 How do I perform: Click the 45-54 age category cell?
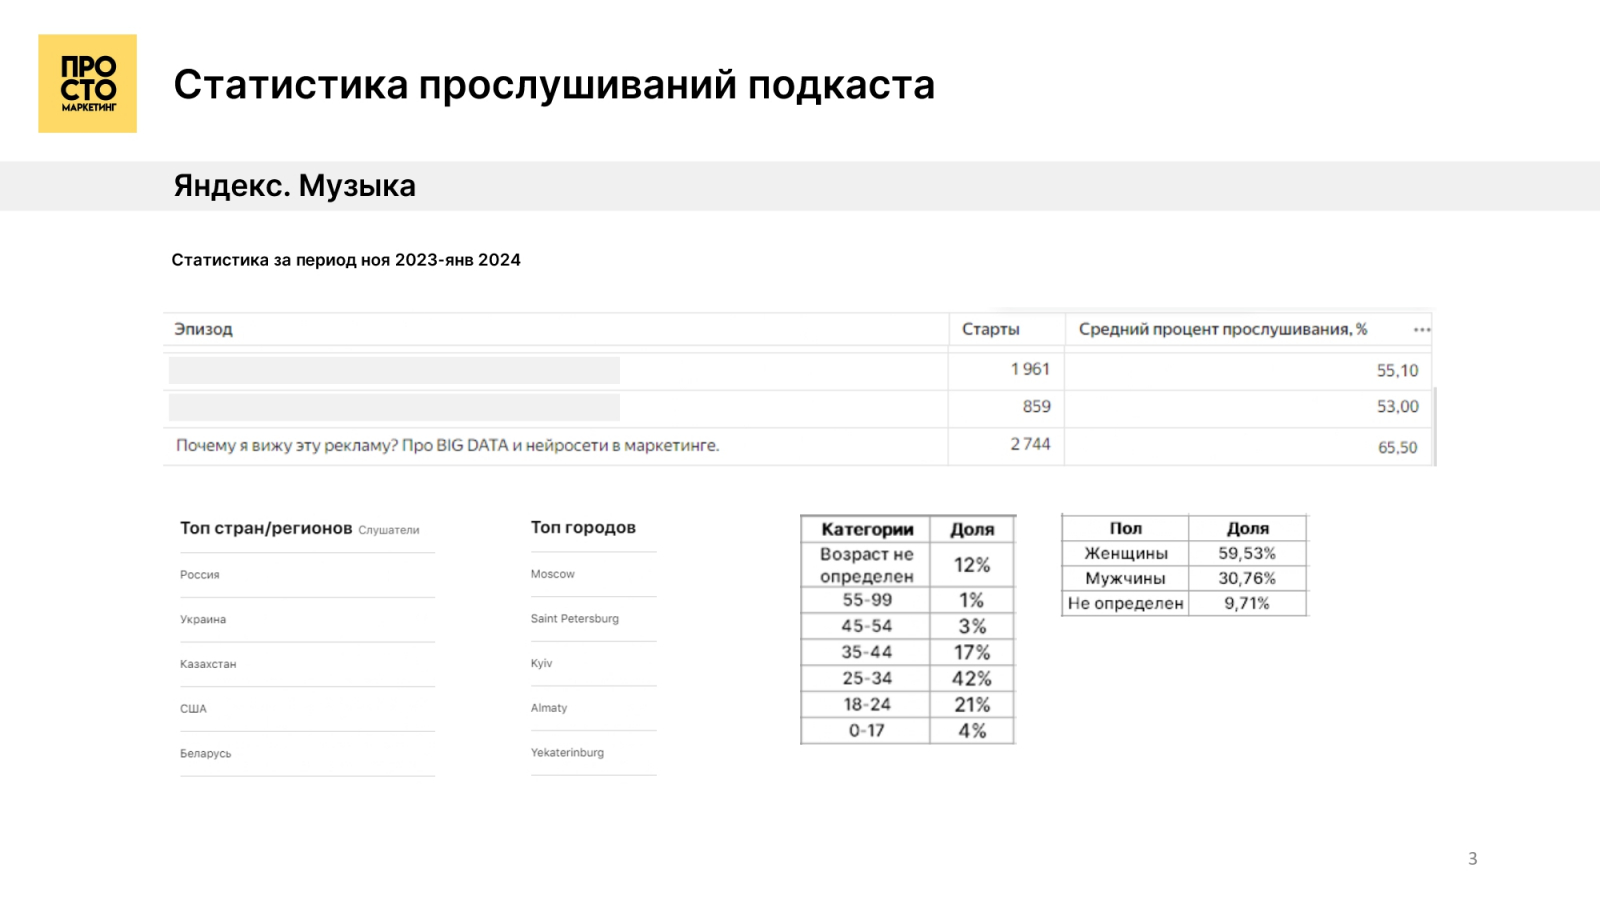click(867, 626)
